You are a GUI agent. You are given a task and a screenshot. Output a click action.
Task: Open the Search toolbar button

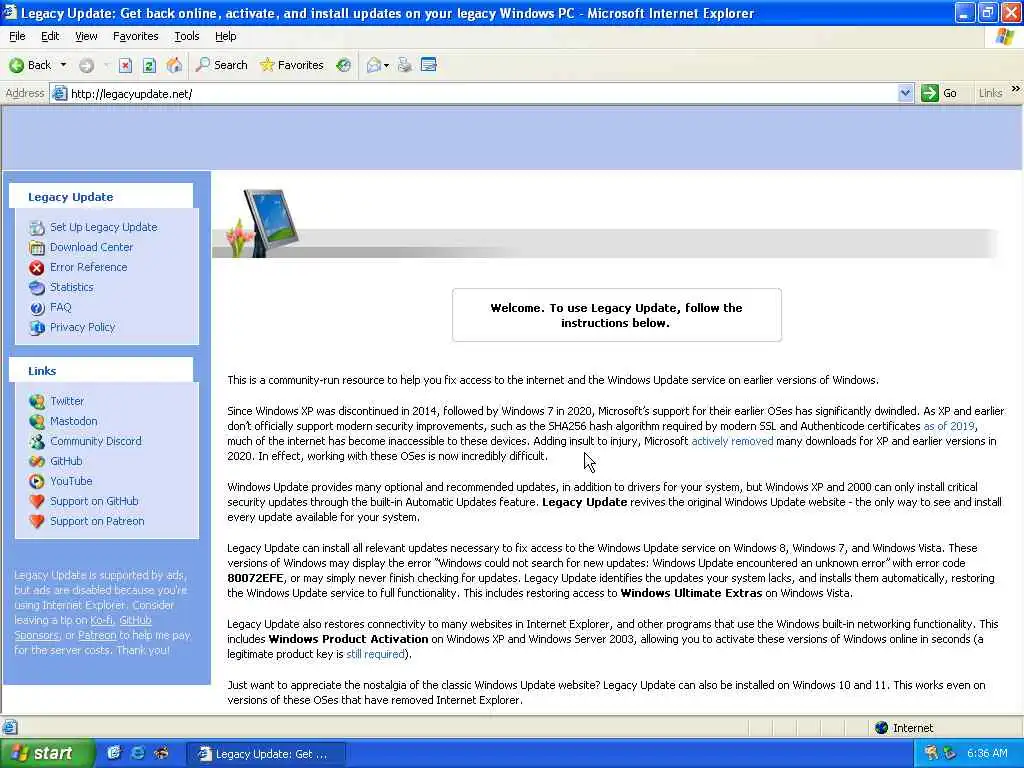[x=222, y=65]
